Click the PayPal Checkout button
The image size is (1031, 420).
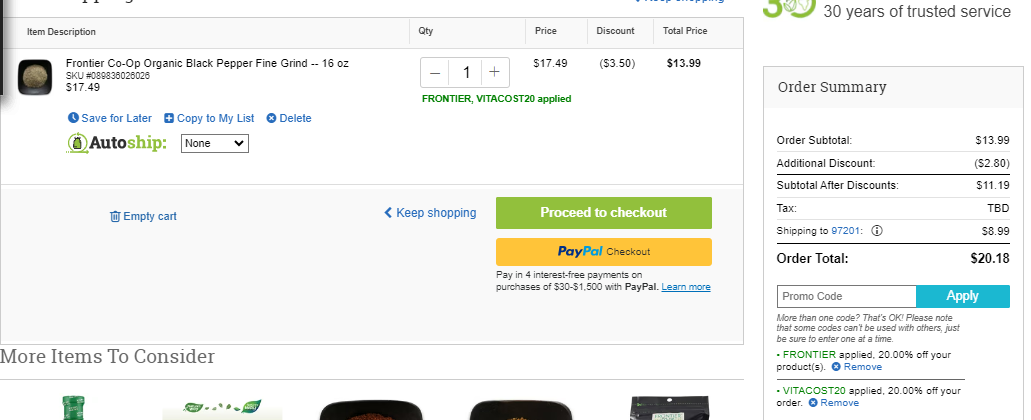click(604, 252)
